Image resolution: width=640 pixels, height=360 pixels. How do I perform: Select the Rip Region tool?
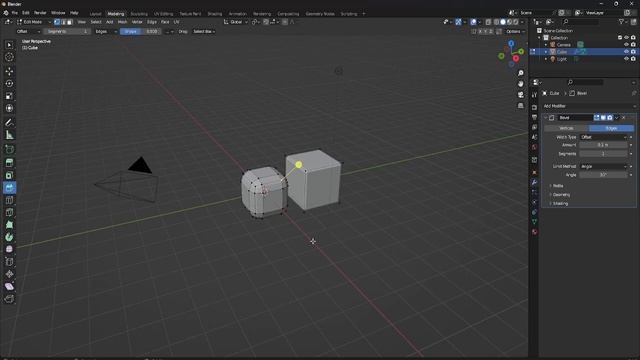point(9,299)
